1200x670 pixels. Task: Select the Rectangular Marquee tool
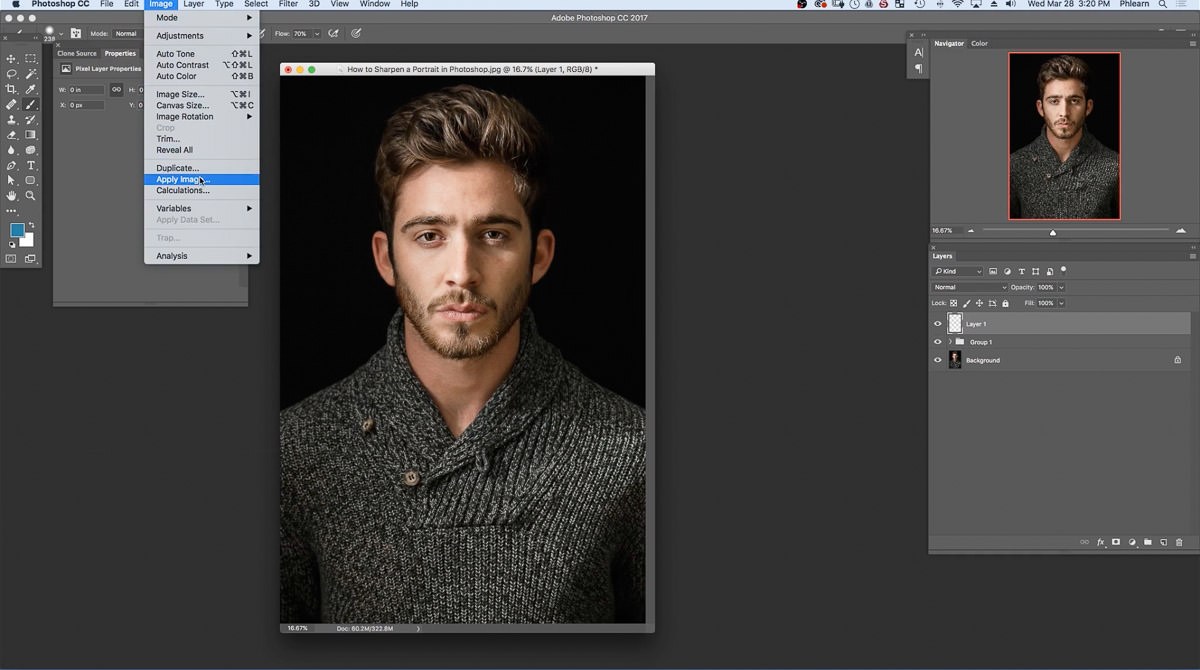point(31,59)
